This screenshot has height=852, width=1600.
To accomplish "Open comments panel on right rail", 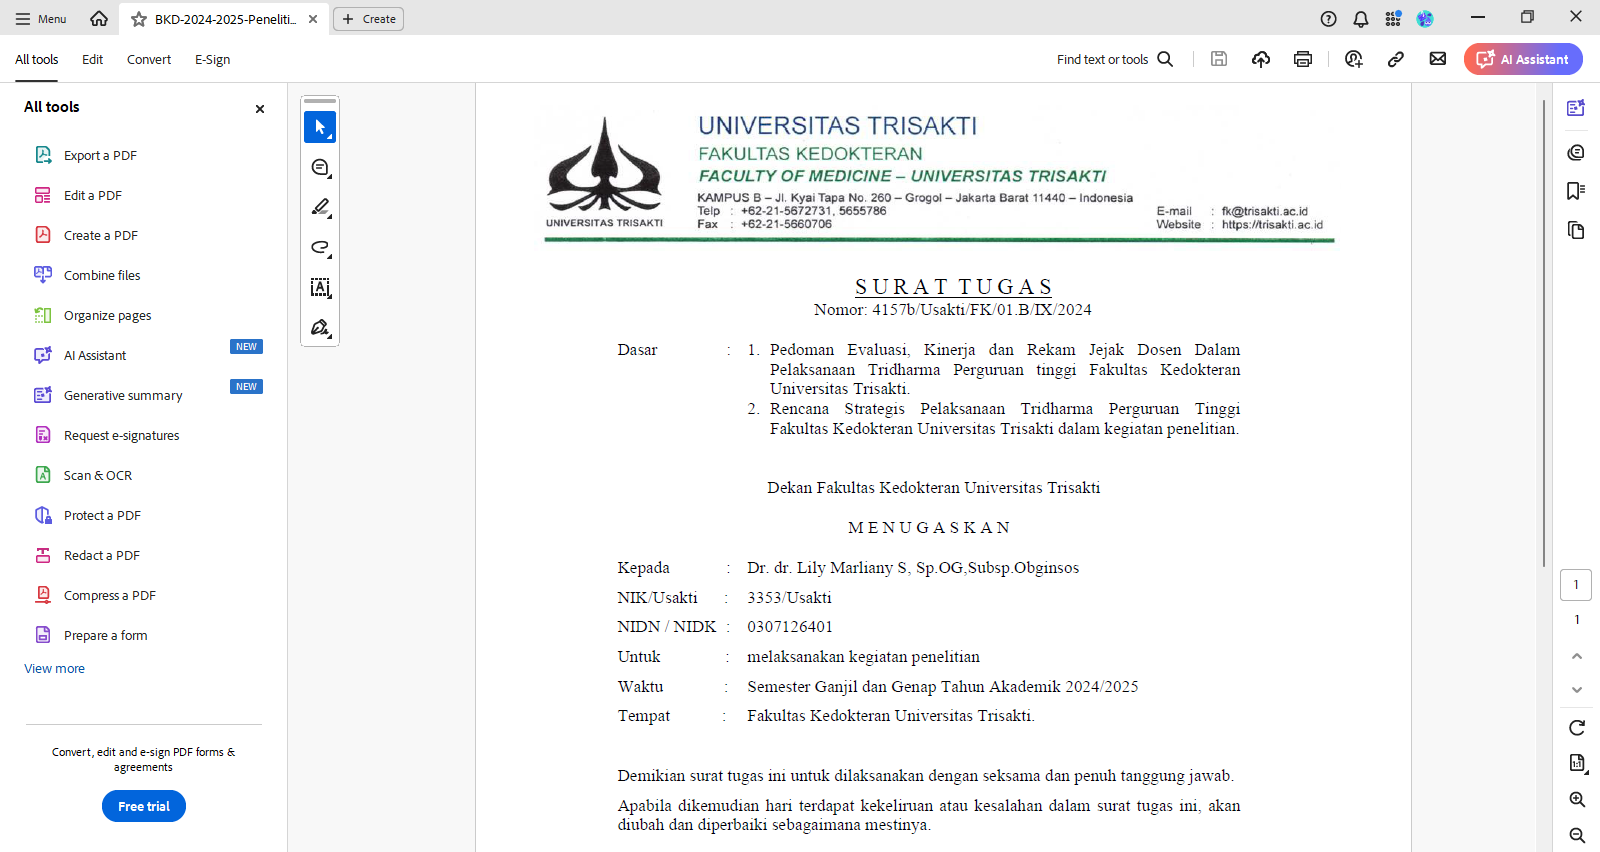I will click(x=1576, y=152).
